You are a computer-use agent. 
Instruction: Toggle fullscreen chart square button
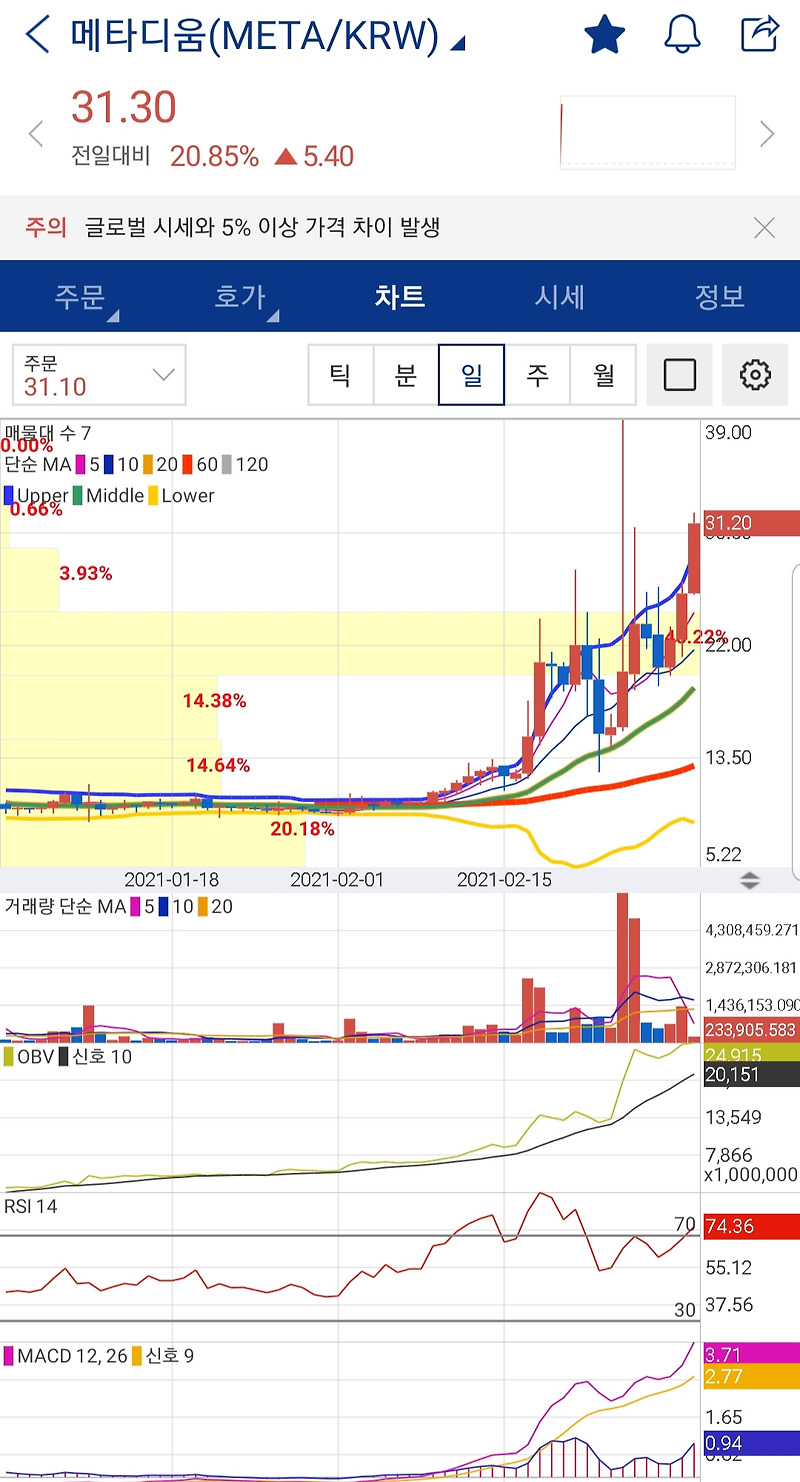click(680, 375)
